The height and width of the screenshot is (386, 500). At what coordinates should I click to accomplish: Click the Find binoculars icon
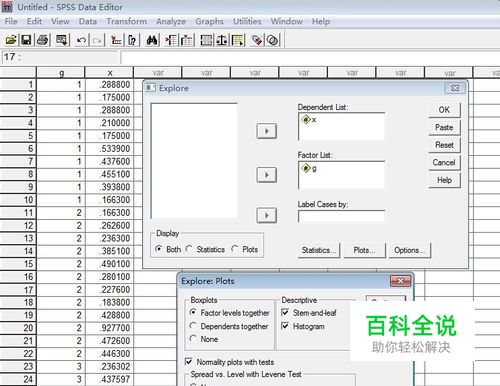pos(152,40)
